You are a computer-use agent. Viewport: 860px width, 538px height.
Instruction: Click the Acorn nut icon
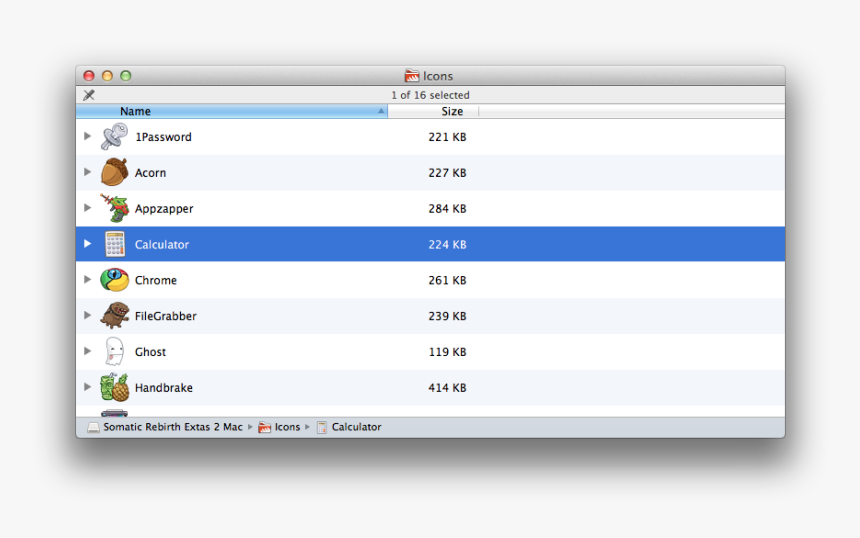pyautogui.click(x=114, y=172)
